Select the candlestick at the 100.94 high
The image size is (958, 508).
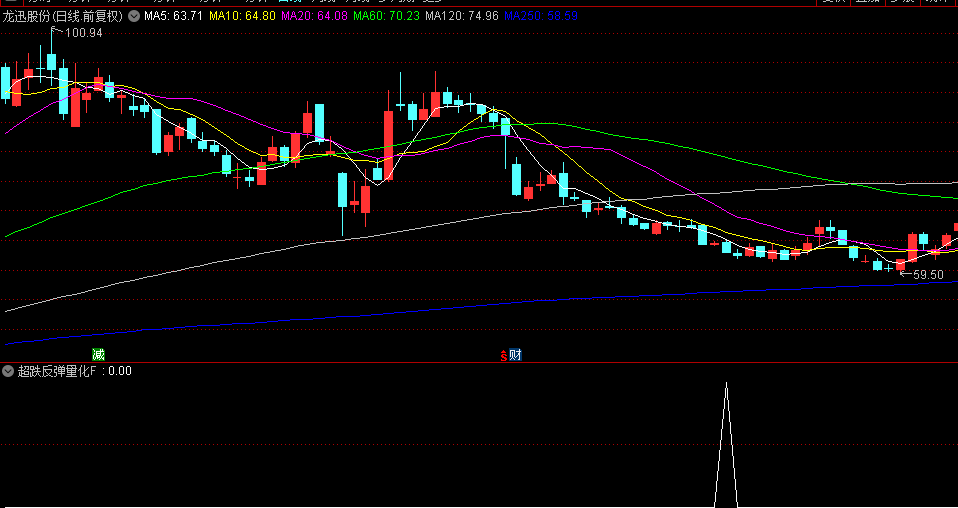click(x=51, y=62)
